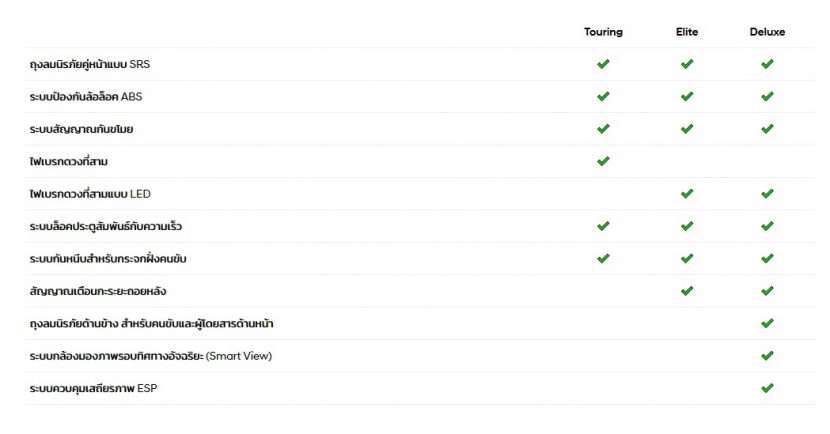This screenshot has width=830, height=434.
Task: Click the ระบบควบคุมเสถียรภาพ ESP label
Action: click(93, 388)
